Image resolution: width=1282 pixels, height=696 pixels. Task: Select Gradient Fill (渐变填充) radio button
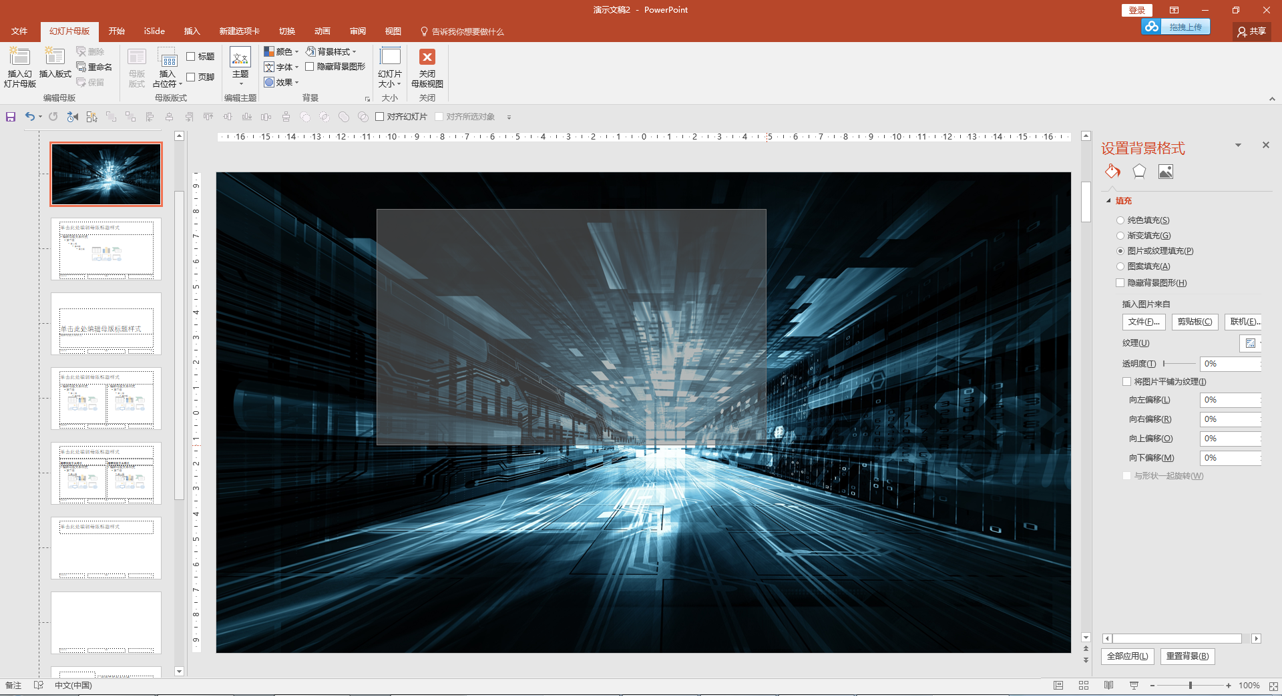click(x=1120, y=235)
